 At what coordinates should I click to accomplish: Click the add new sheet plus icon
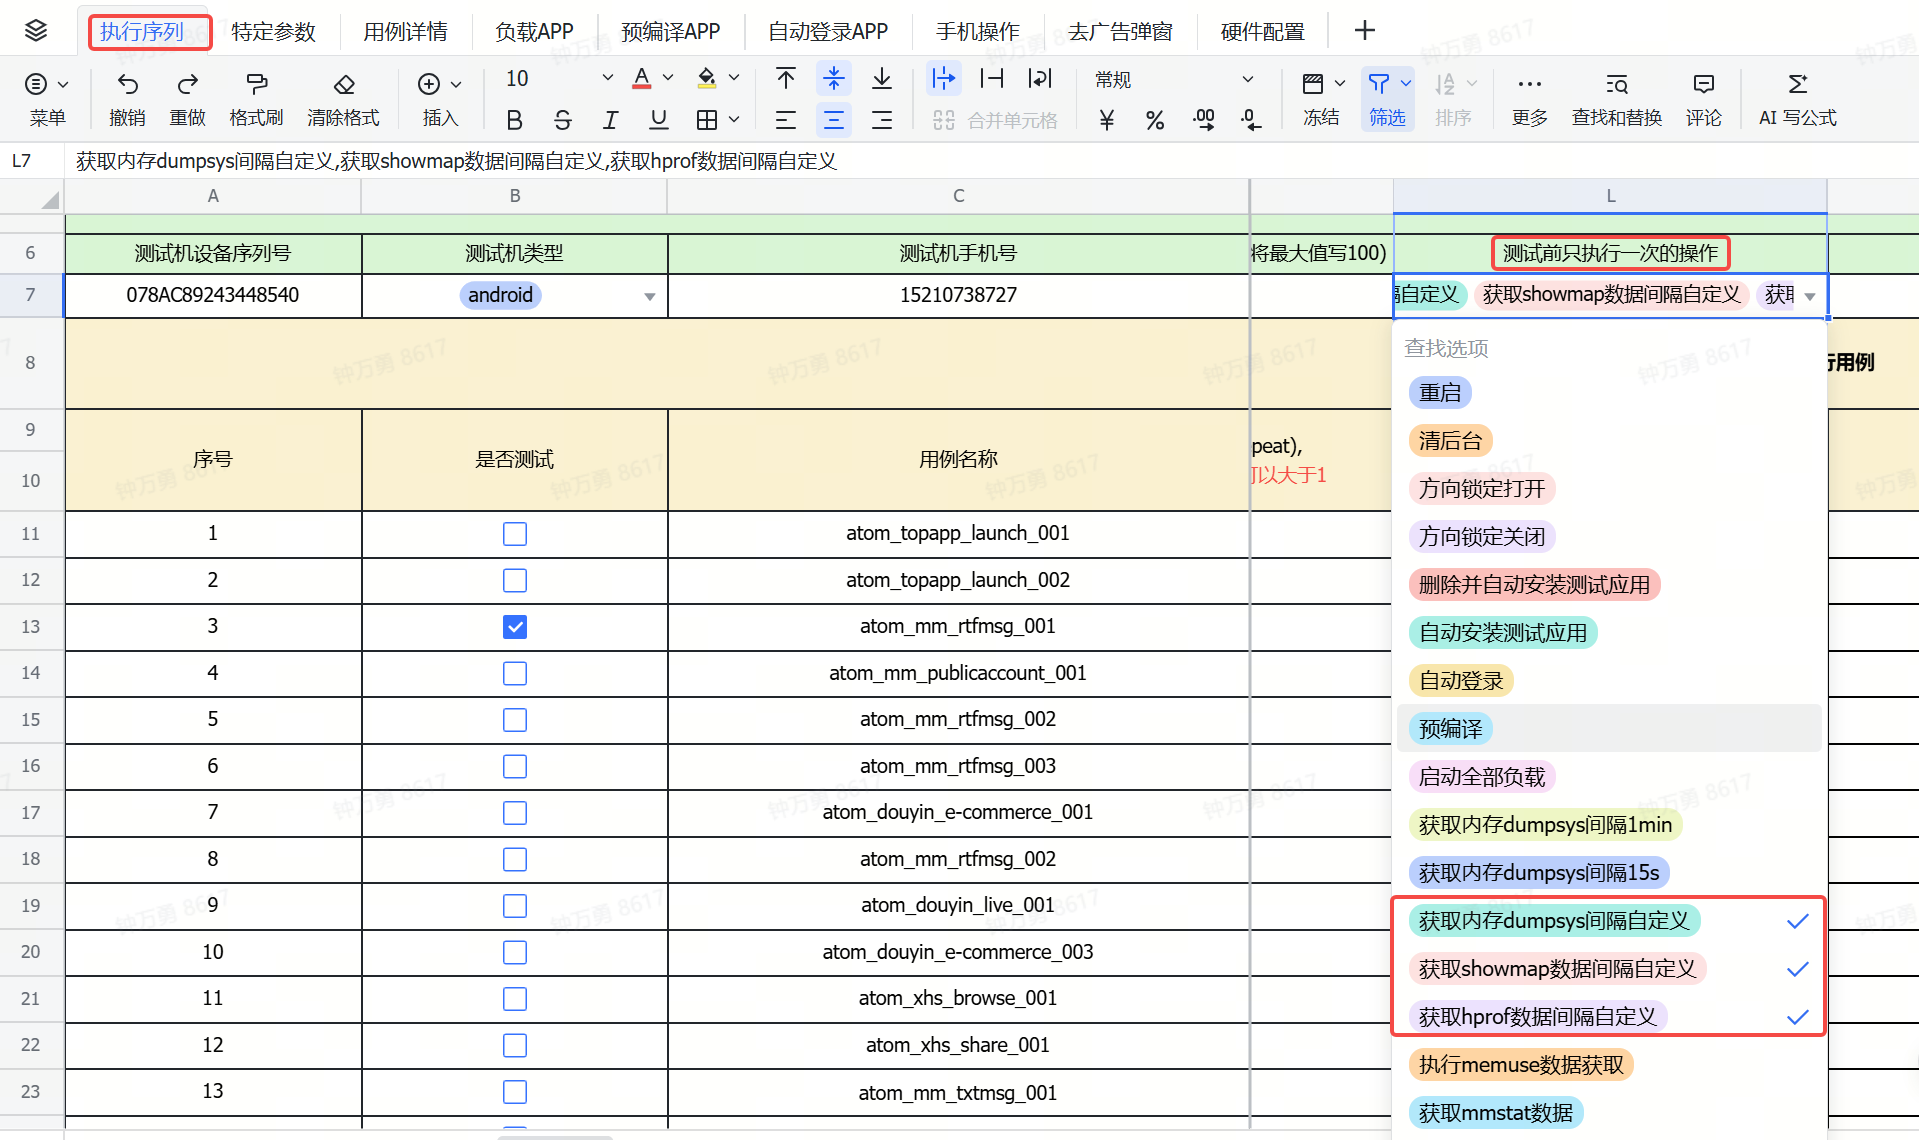[x=1364, y=31]
